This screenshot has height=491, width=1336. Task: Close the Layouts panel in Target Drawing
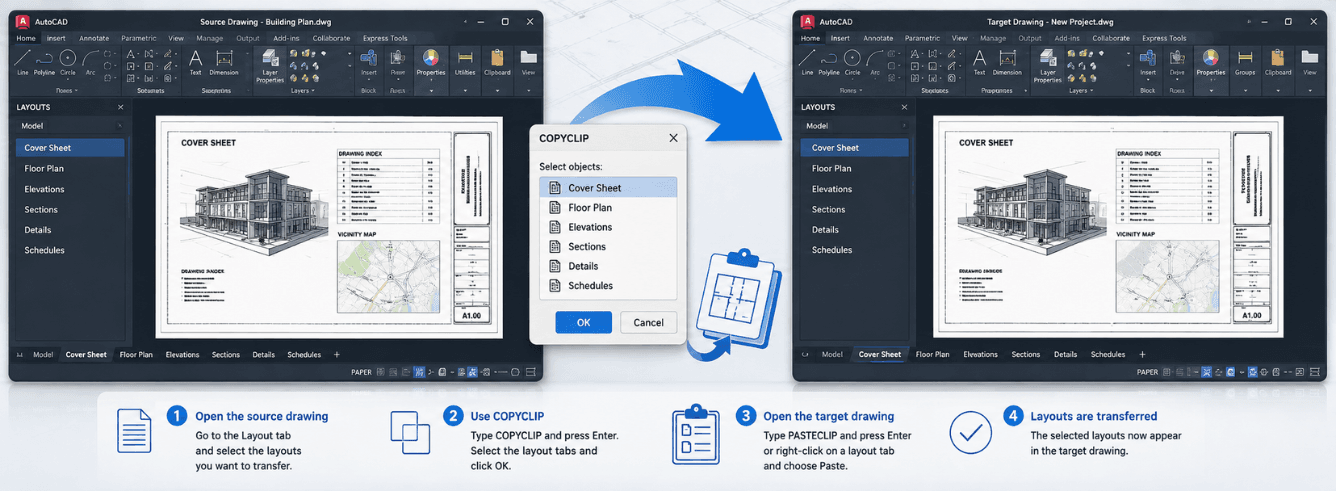click(x=905, y=107)
